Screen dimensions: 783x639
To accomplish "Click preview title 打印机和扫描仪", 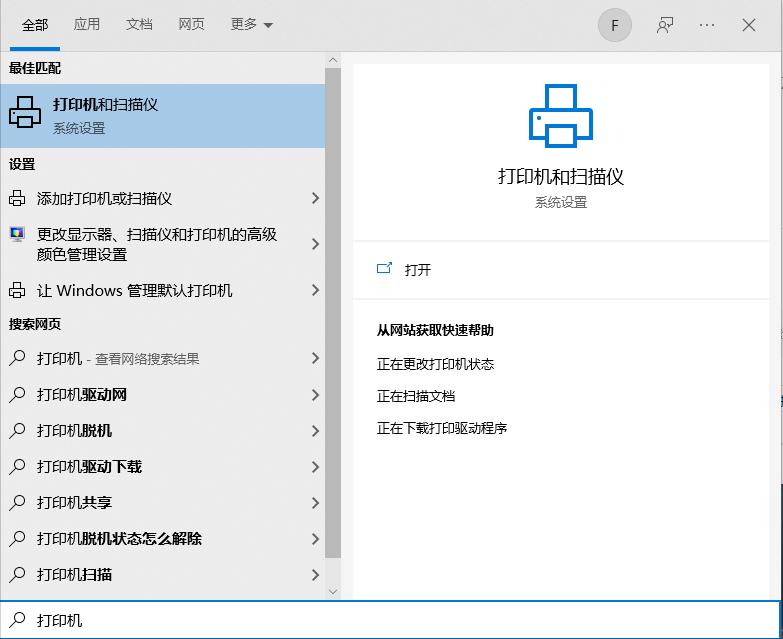I will tap(561, 177).
